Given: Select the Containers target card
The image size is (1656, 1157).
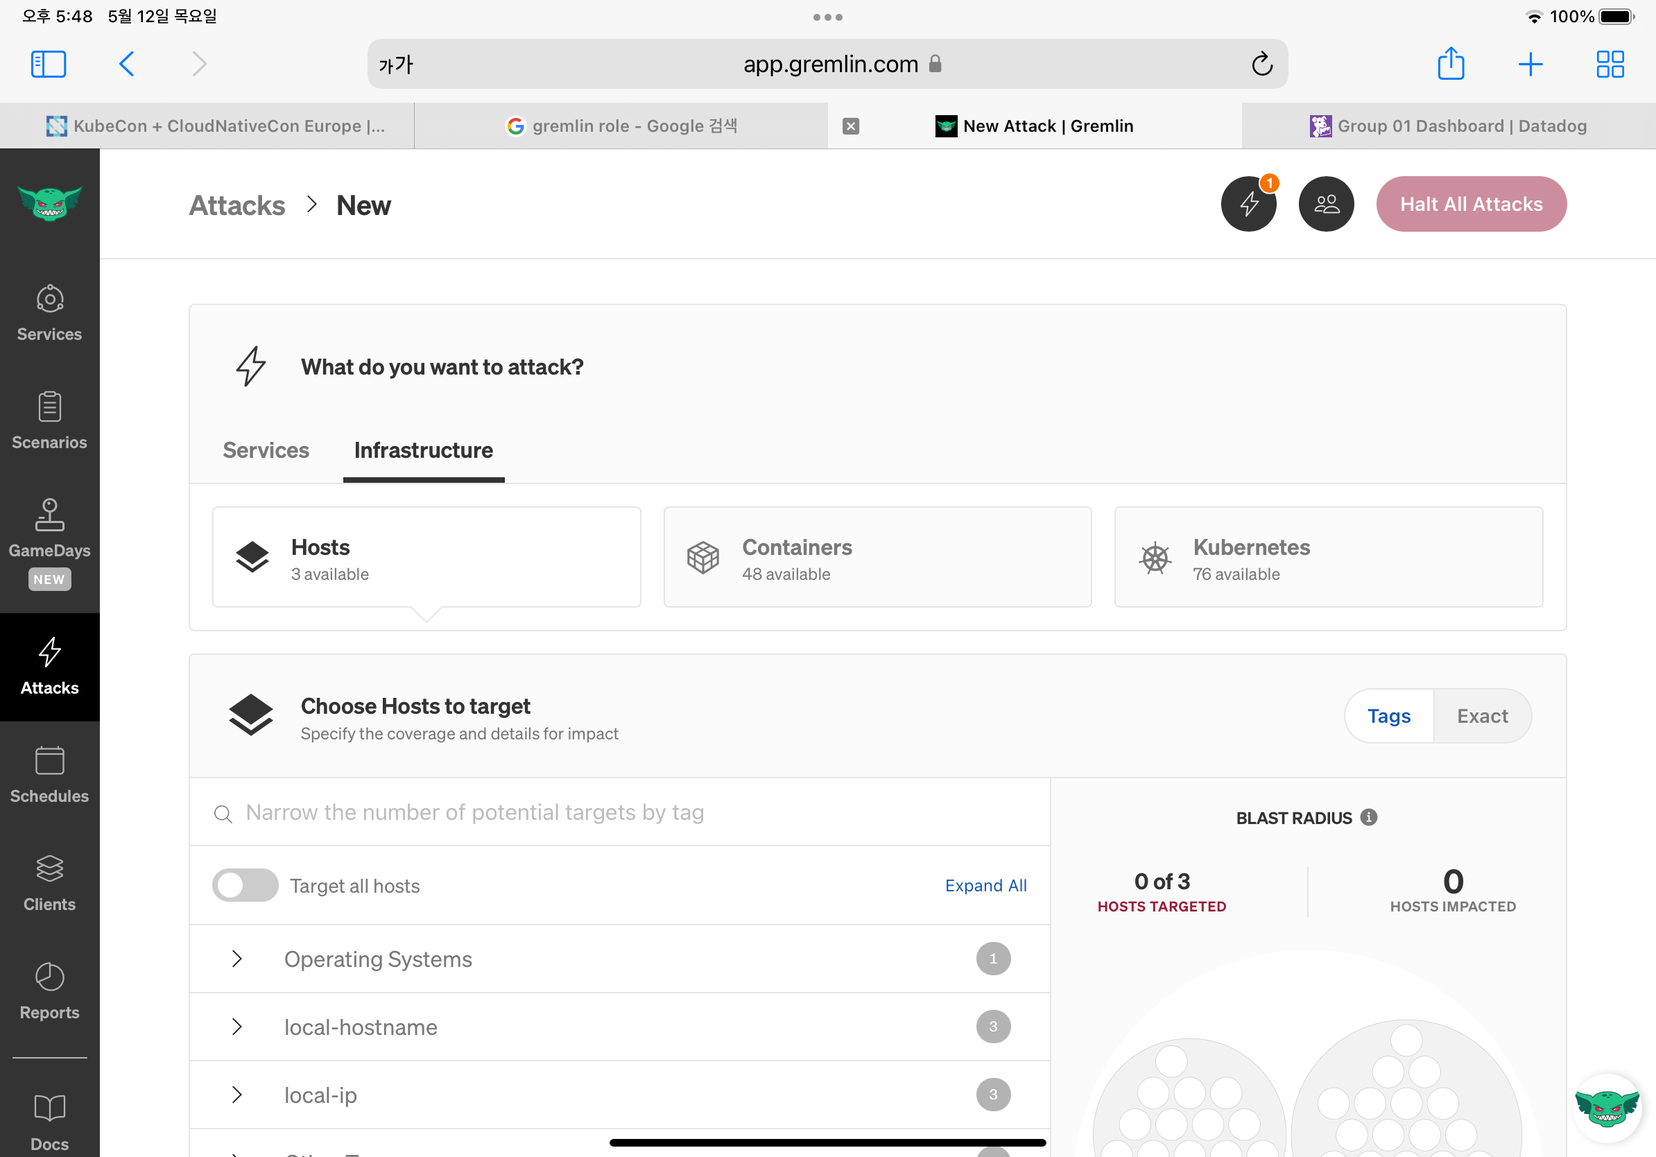Looking at the screenshot, I should (x=878, y=557).
